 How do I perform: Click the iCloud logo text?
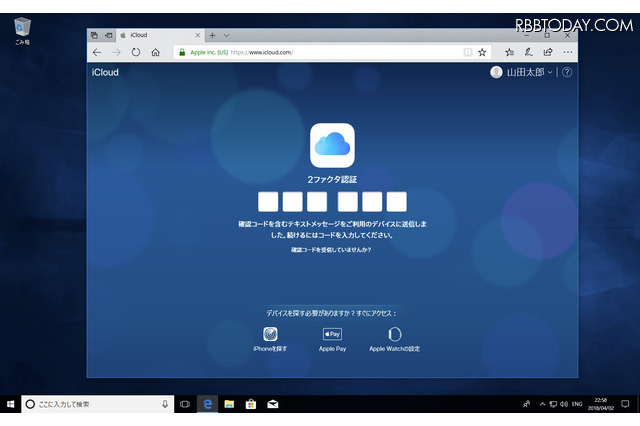pyautogui.click(x=105, y=72)
